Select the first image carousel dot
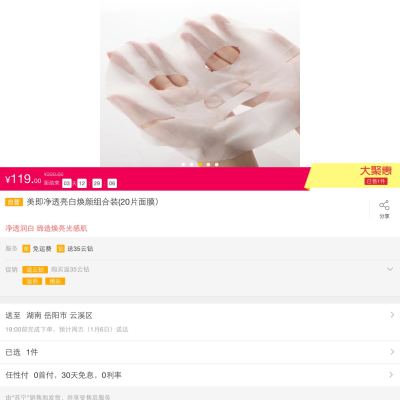Viewport: 400px width, 400px height. click(183, 164)
